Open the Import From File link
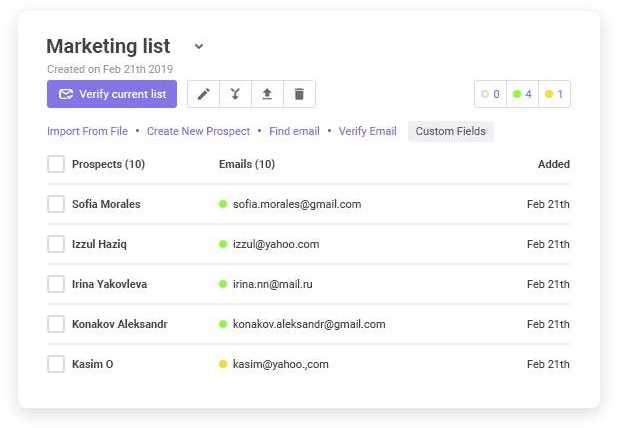Viewport: 618px width, 428px height. click(87, 131)
